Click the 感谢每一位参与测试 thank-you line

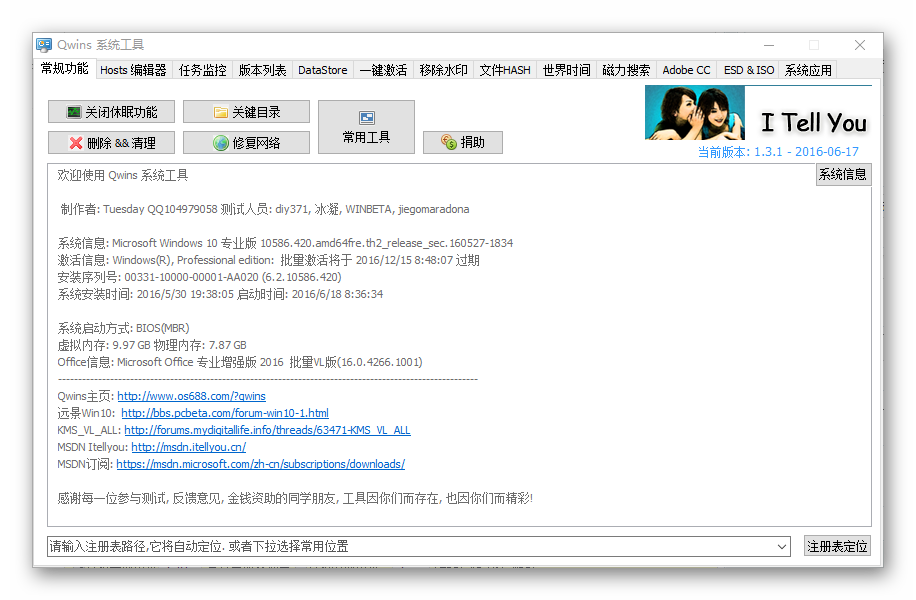point(295,498)
